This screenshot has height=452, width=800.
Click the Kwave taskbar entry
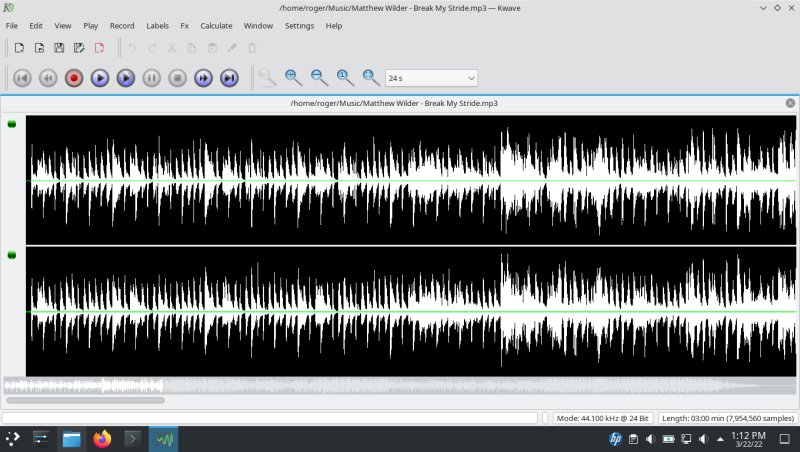[x=164, y=439]
